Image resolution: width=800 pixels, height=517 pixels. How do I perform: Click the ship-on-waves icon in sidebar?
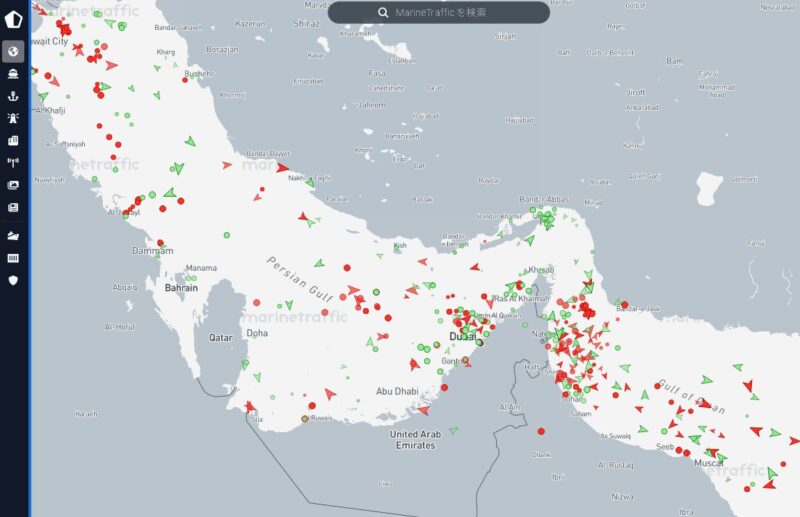14,236
